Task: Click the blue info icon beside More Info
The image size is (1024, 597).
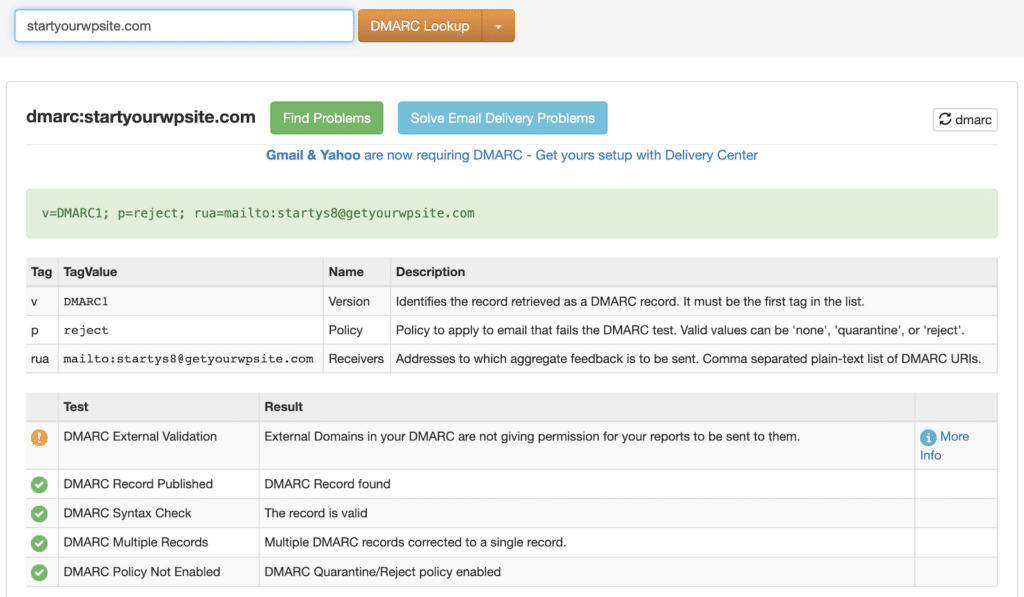Action: (x=931, y=436)
